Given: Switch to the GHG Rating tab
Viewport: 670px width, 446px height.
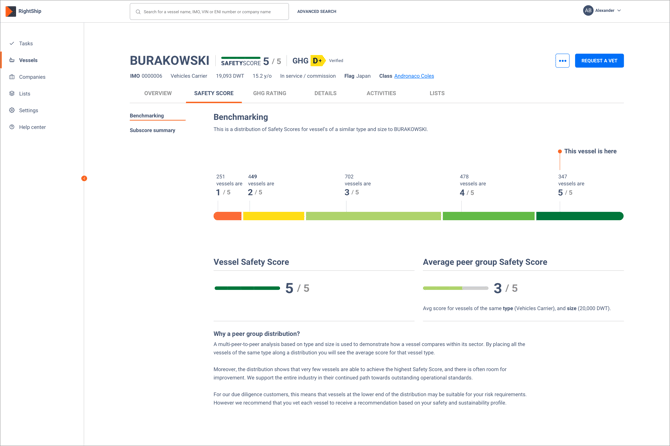Looking at the screenshot, I should tap(269, 93).
